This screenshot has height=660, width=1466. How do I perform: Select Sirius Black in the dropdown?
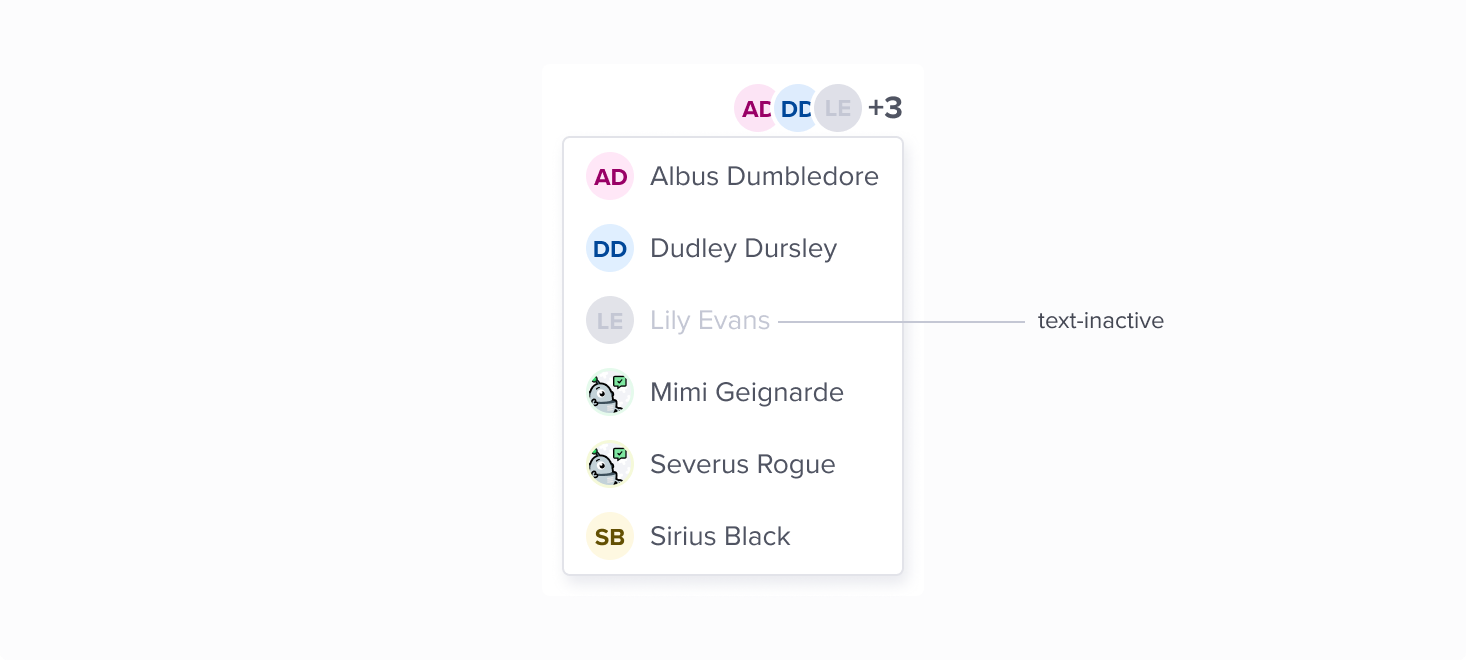click(x=733, y=536)
